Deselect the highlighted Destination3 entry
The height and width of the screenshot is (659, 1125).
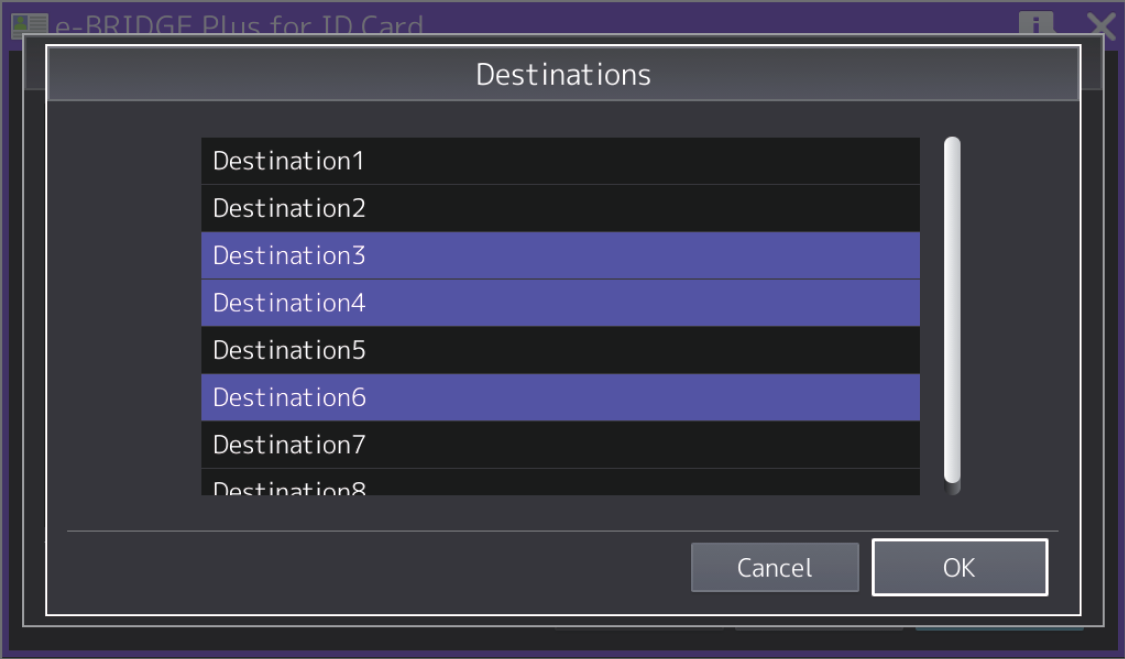point(560,256)
